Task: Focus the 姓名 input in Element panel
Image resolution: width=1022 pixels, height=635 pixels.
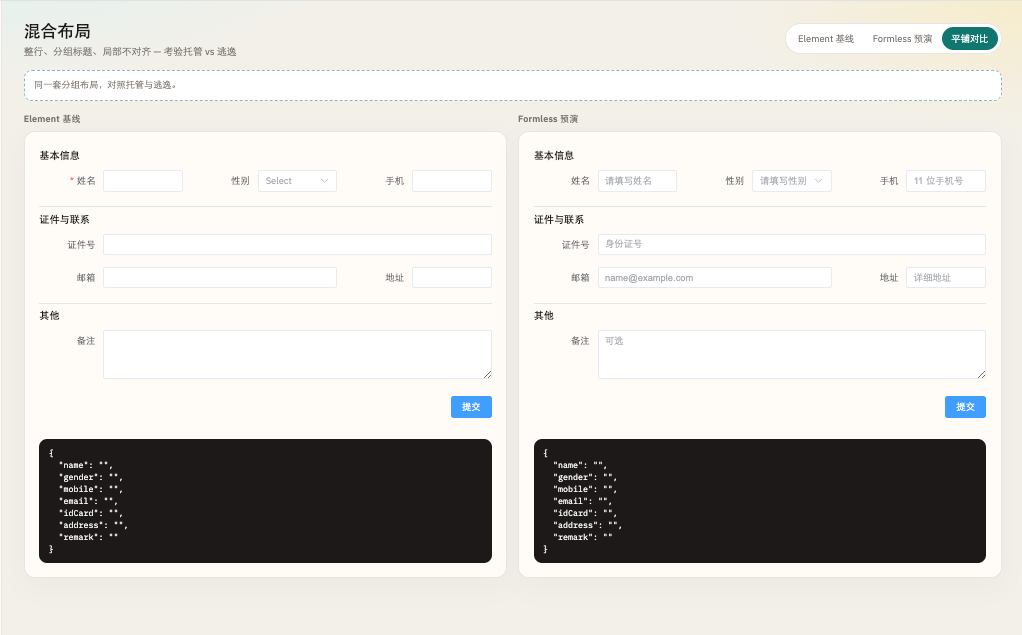Action: tap(143, 181)
